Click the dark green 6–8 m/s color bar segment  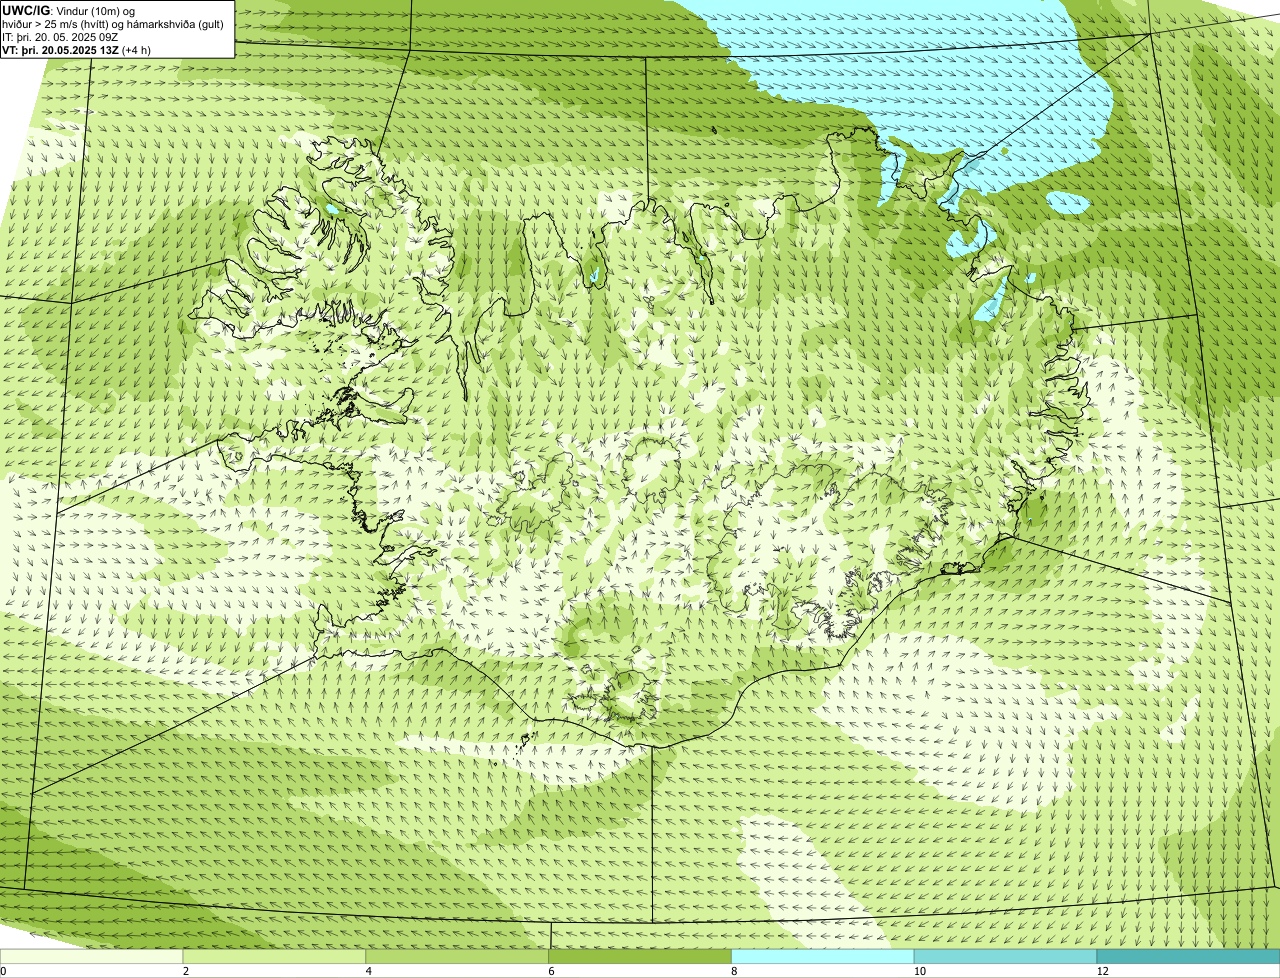click(641, 956)
